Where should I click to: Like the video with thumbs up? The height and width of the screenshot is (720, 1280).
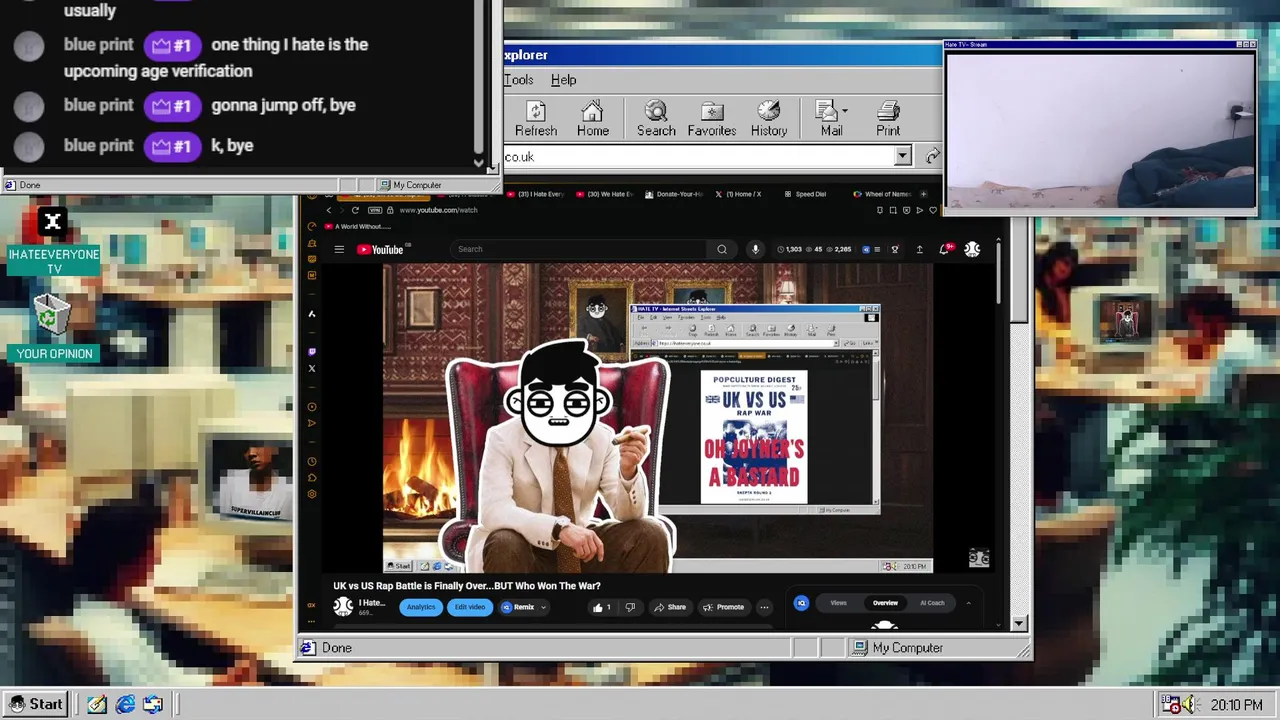(600, 607)
